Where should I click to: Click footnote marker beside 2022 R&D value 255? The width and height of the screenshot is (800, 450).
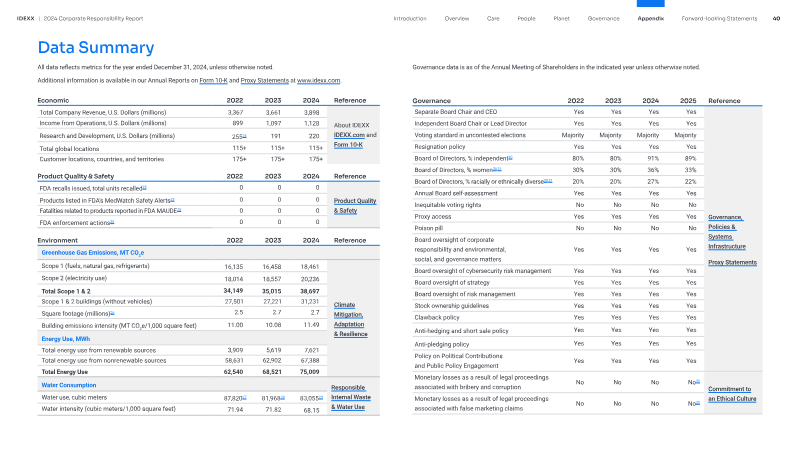click(x=244, y=137)
